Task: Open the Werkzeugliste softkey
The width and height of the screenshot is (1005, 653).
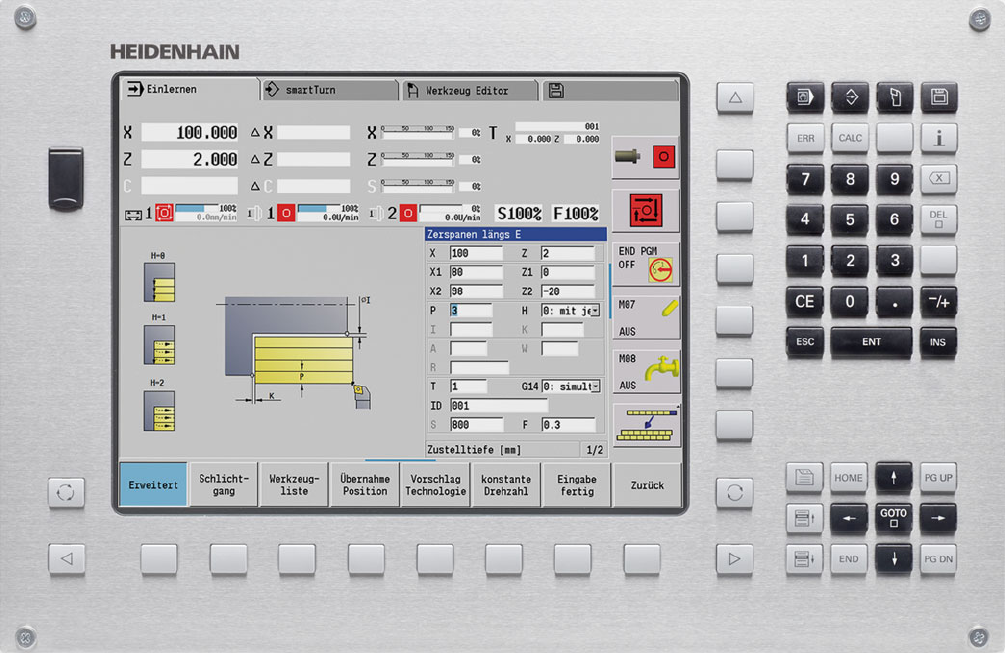Action: pos(294,485)
